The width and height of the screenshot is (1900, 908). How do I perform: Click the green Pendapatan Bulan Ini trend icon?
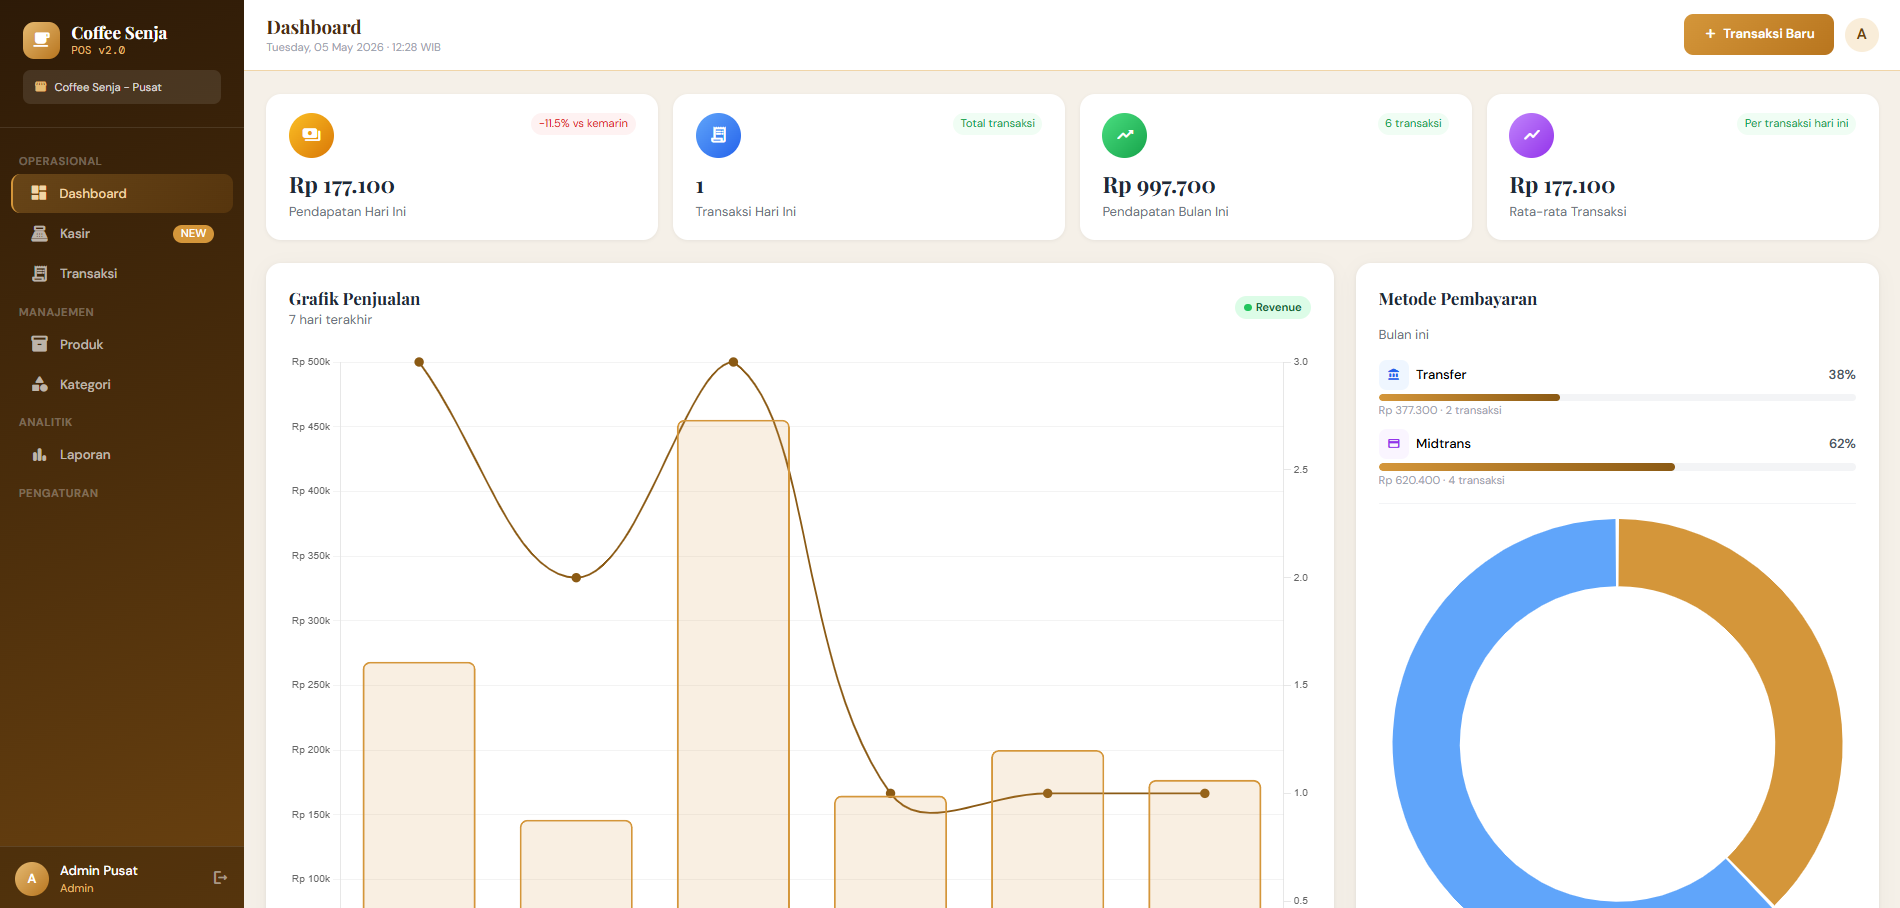click(x=1125, y=135)
